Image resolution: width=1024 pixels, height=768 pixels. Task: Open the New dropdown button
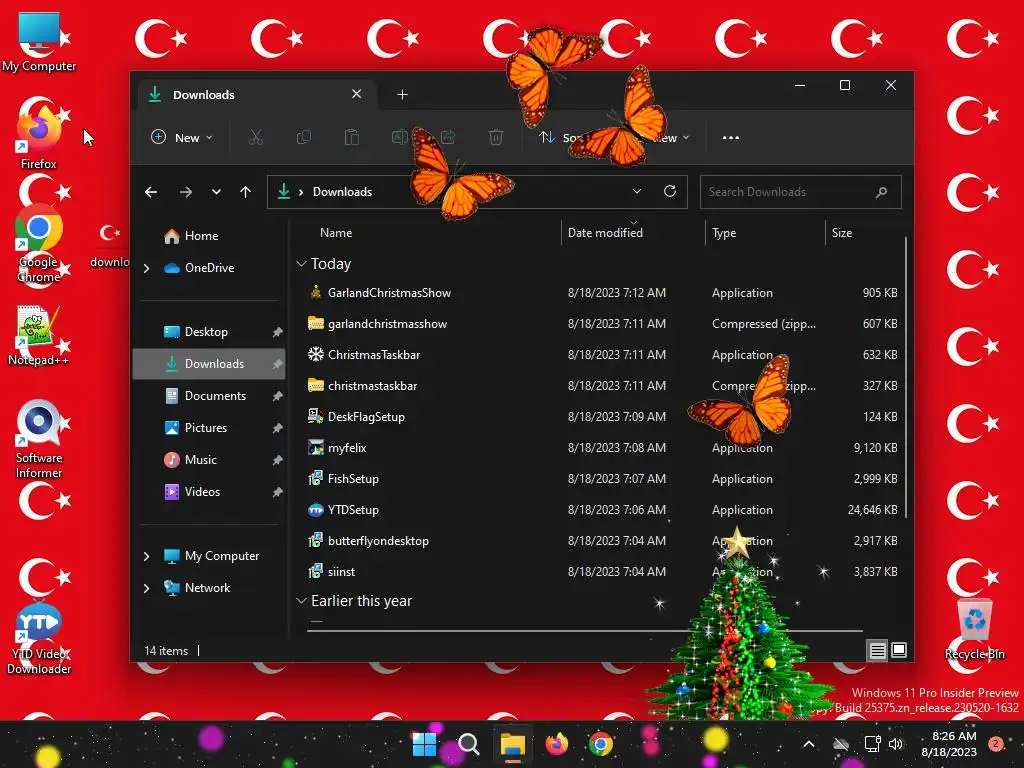tap(182, 138)
